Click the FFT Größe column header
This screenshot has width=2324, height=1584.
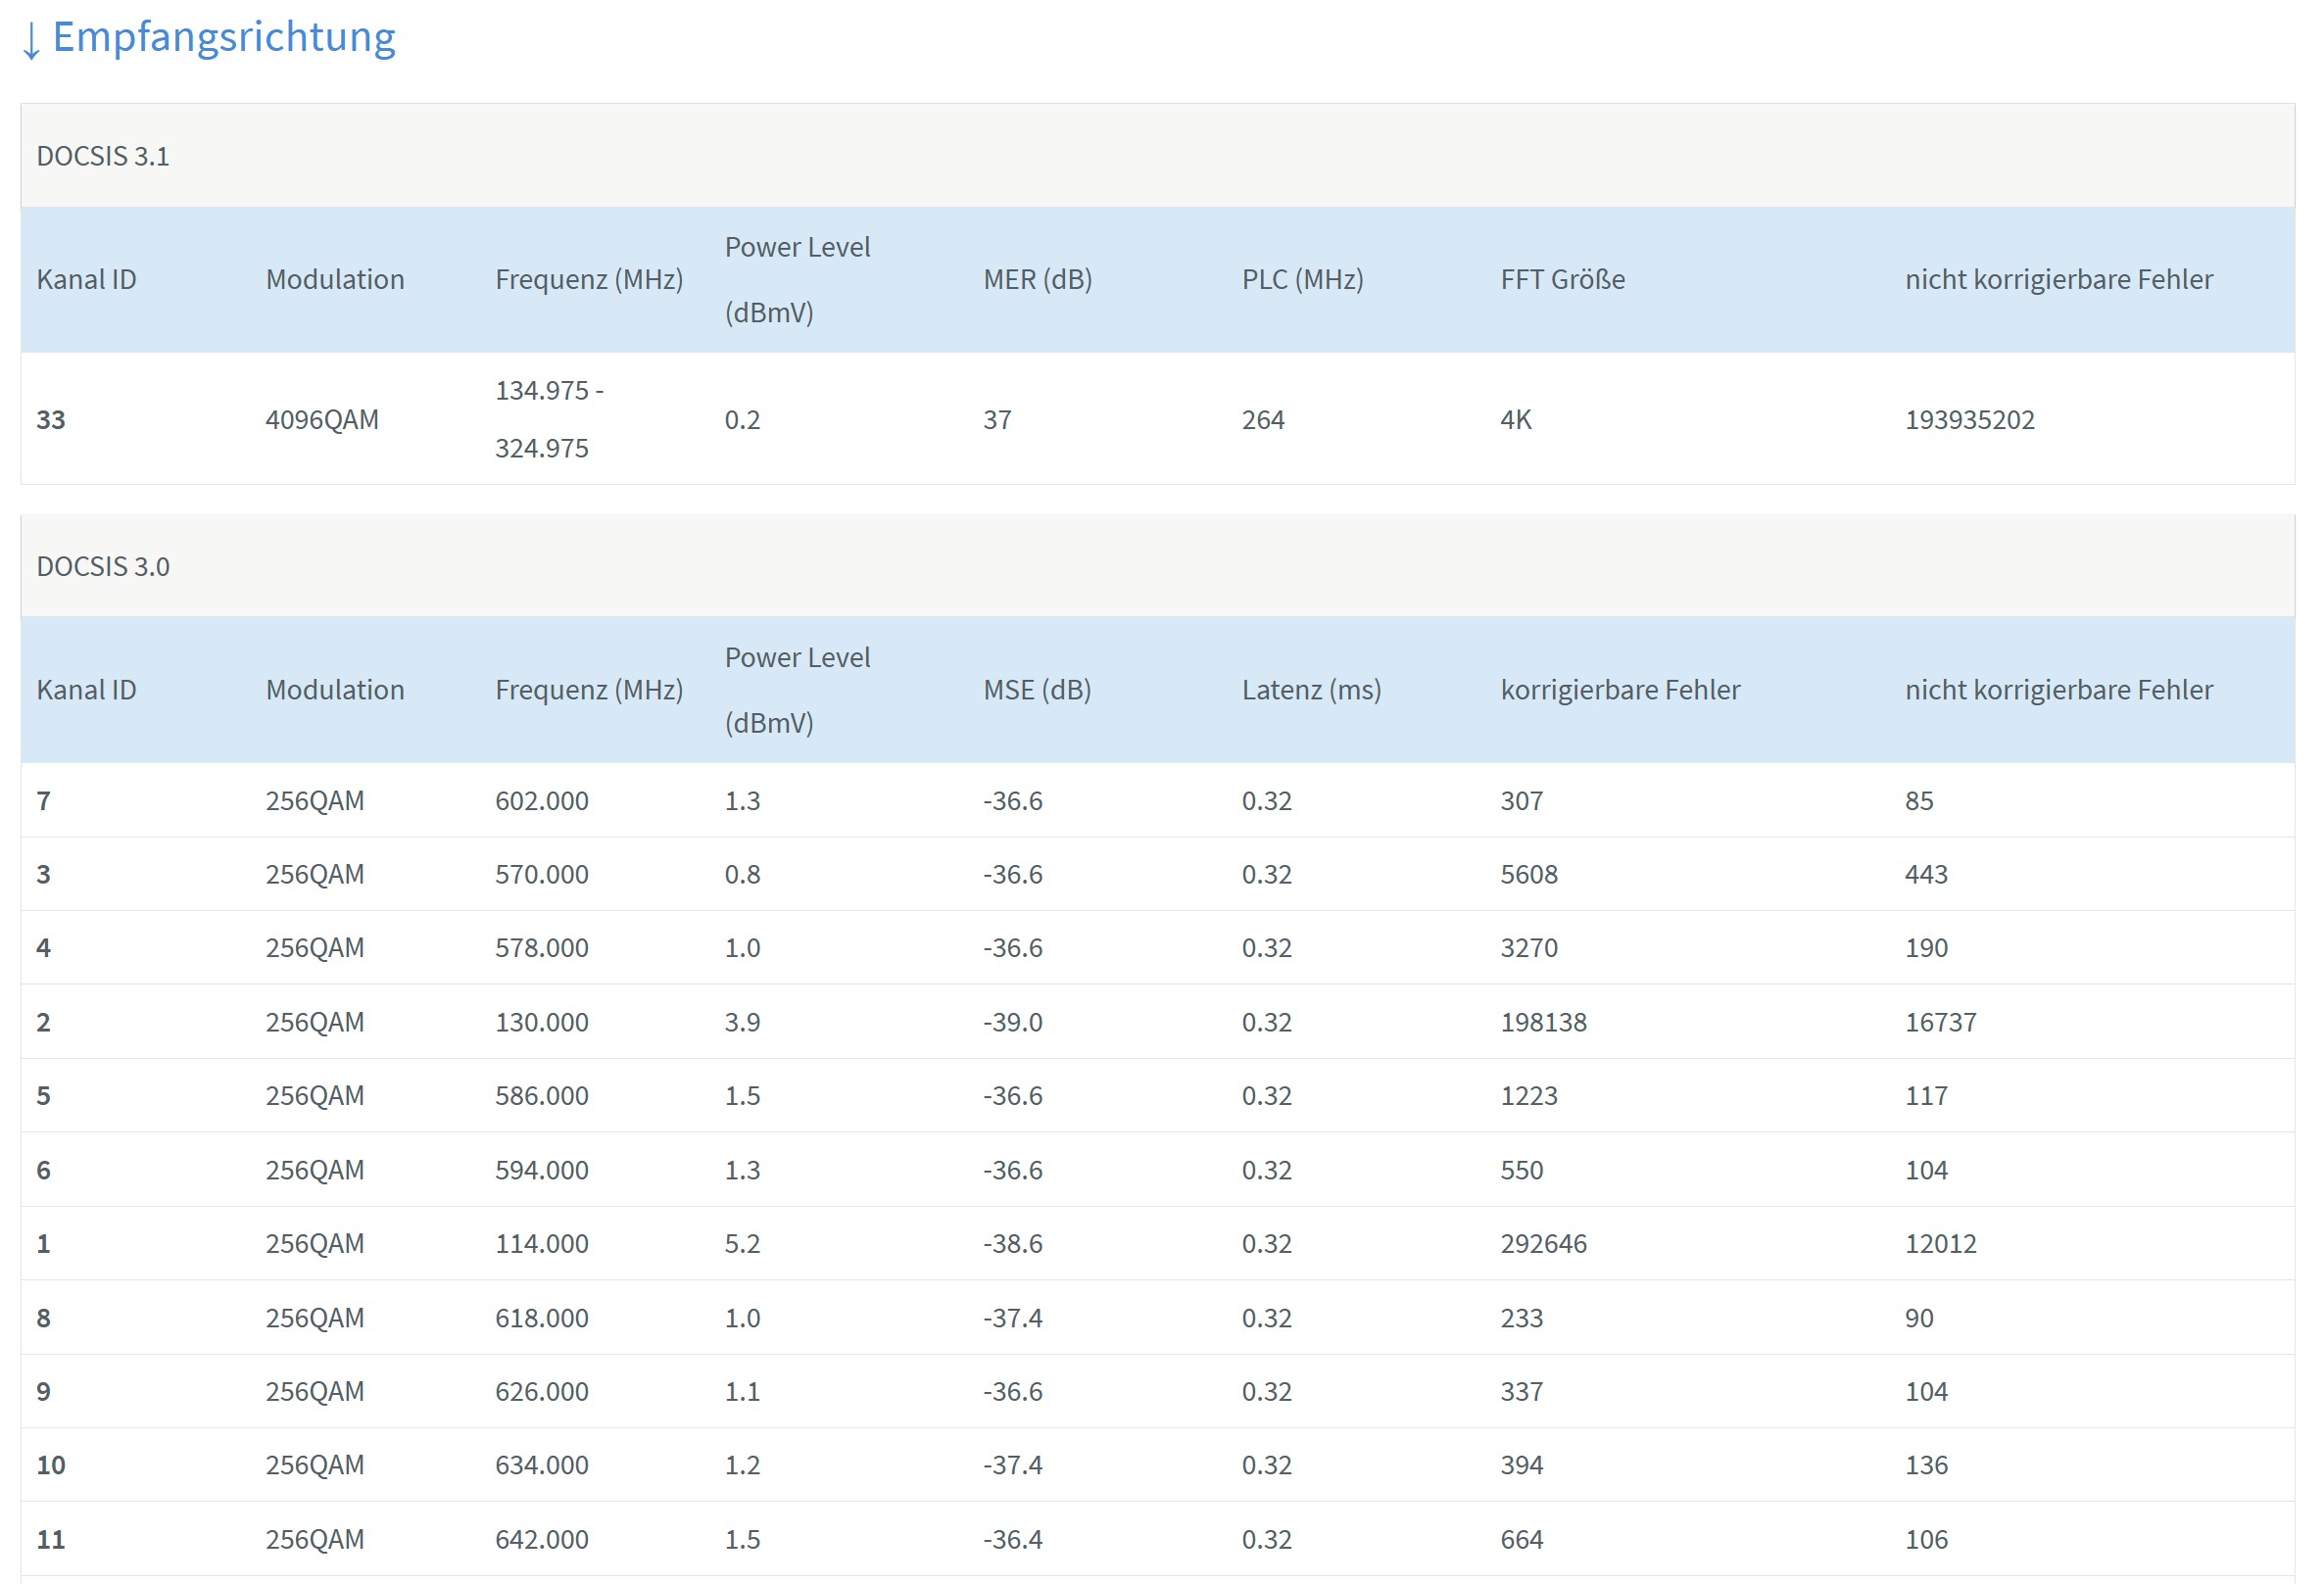coord(1562,279)
